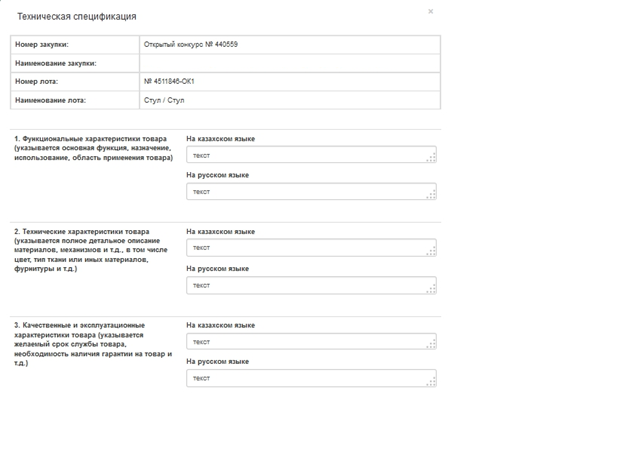Click the empty Наименование закупки value cell
Image resolution: width=623 pixels, height=471 pixels.
(x=289, y=63)
